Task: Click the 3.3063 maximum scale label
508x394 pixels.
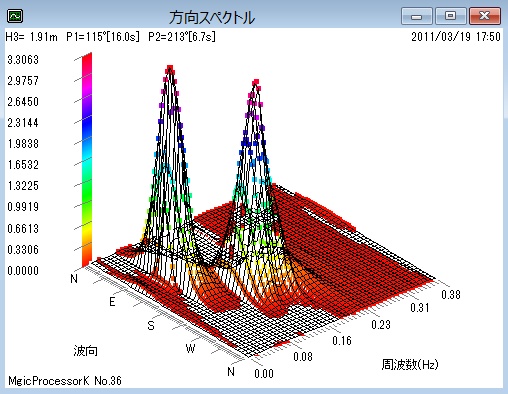Action: (23, 60)
